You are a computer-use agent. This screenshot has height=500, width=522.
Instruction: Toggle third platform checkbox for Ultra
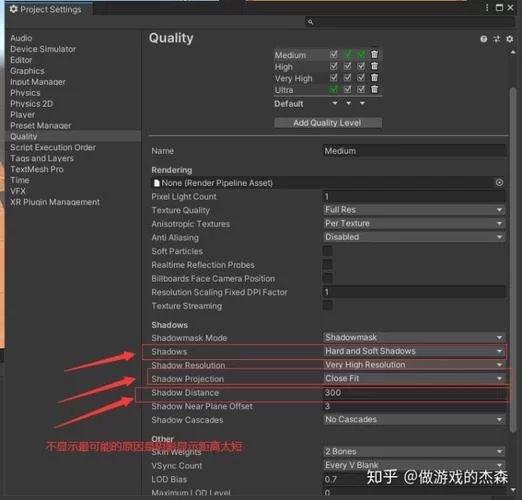point(361,89)
